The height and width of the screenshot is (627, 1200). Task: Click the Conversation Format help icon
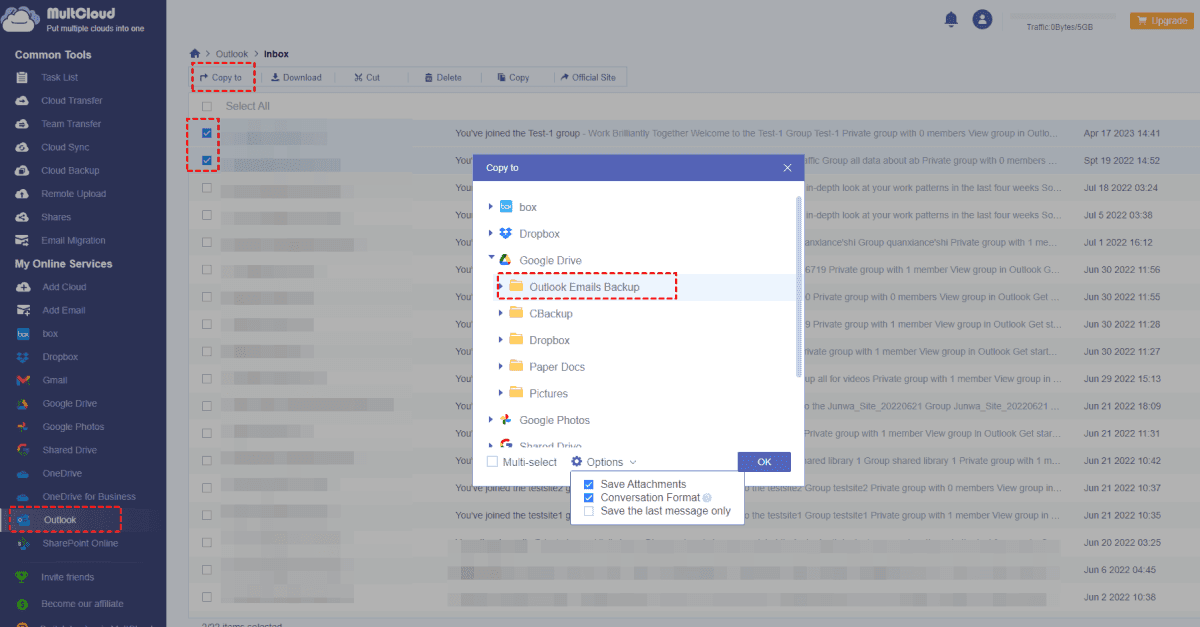pos(707,498)
